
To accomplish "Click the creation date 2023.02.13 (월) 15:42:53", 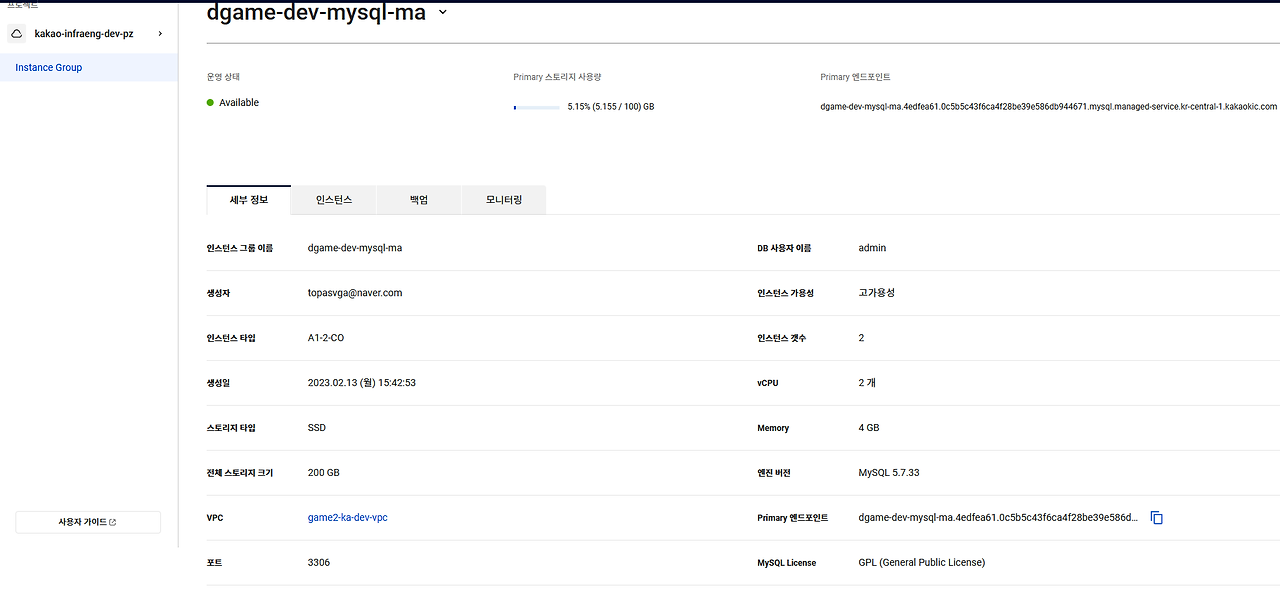I will point(362,383).
